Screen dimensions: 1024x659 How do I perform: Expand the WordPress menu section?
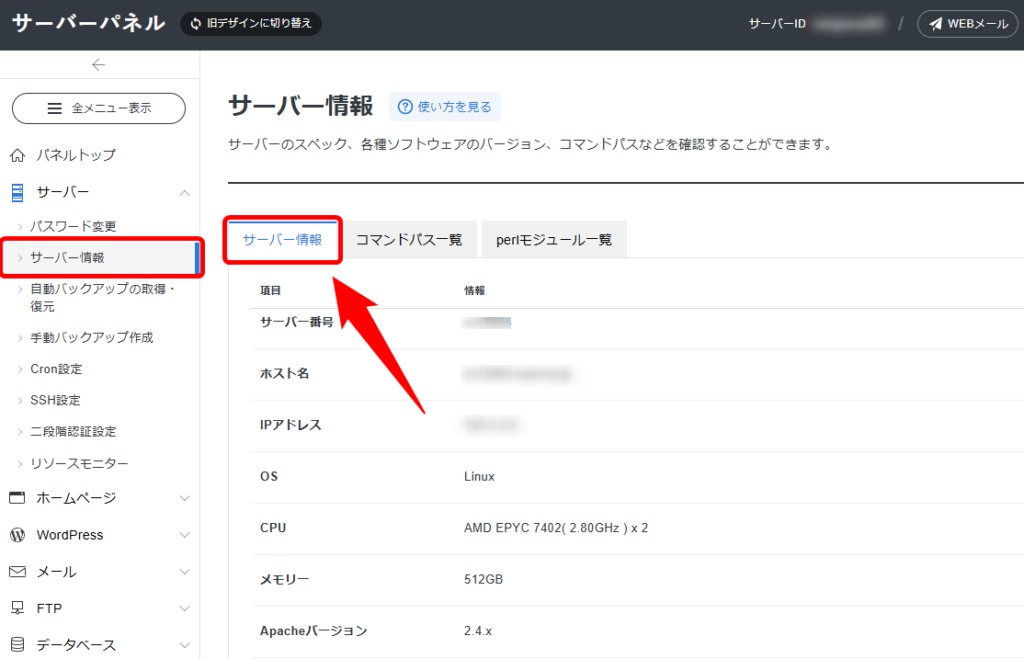(x=184, y=535)
